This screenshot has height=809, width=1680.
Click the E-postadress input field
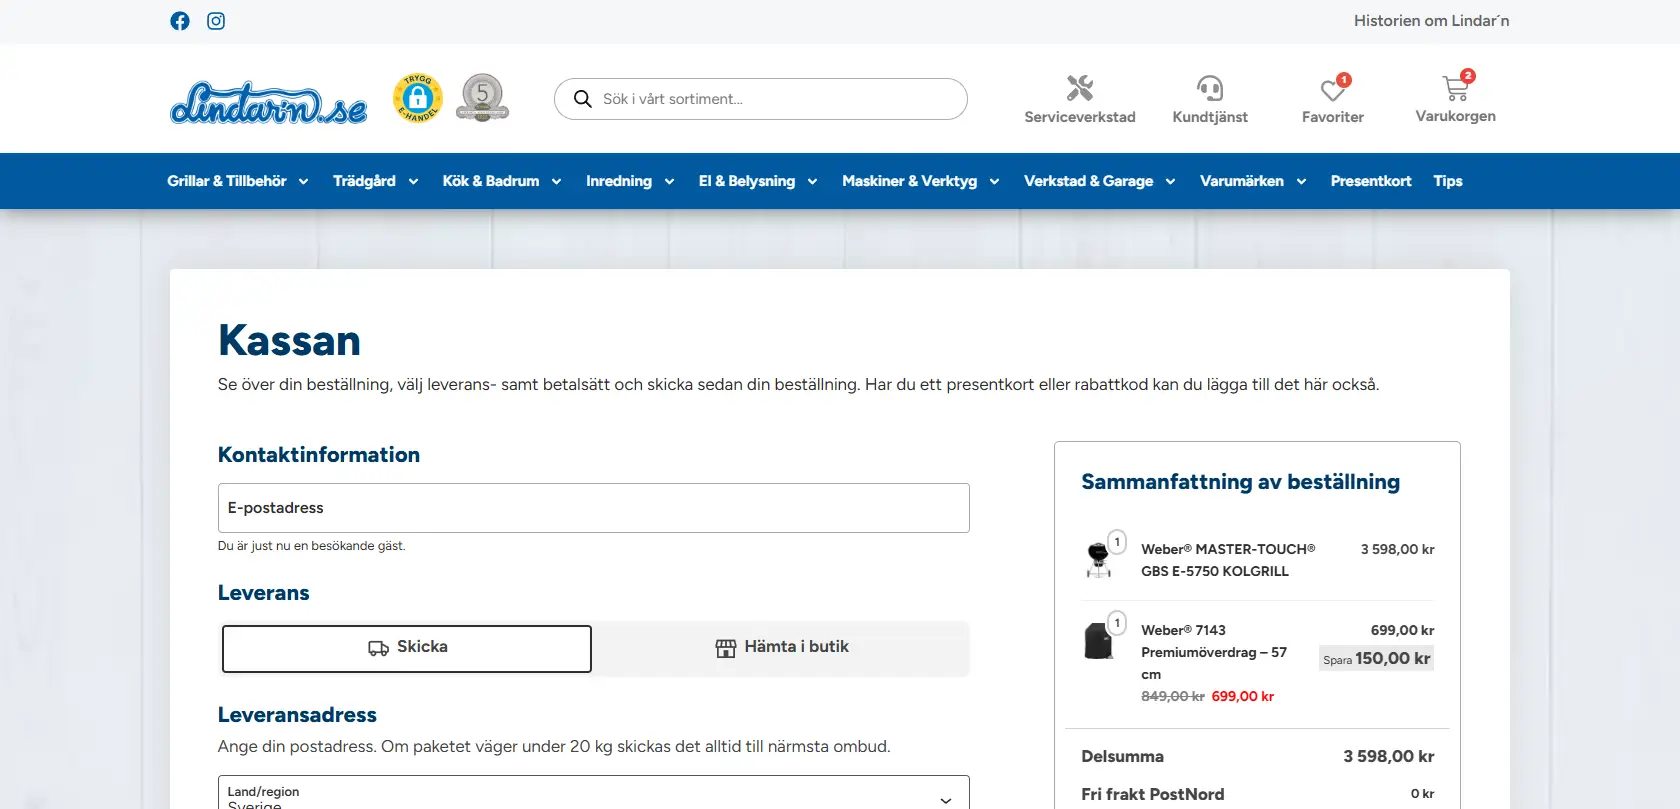click(593, 508)
